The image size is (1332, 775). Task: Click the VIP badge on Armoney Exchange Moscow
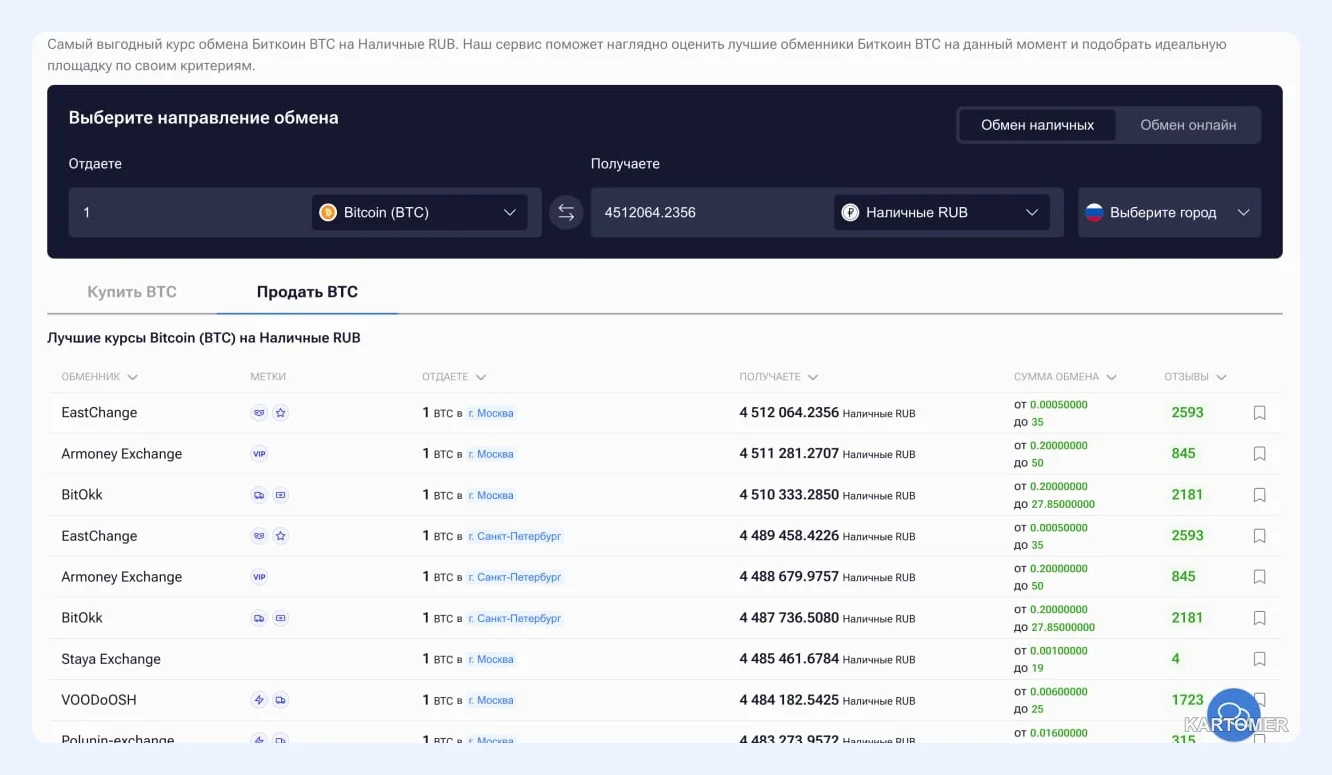pyautogui.click(x=259, y=454)
